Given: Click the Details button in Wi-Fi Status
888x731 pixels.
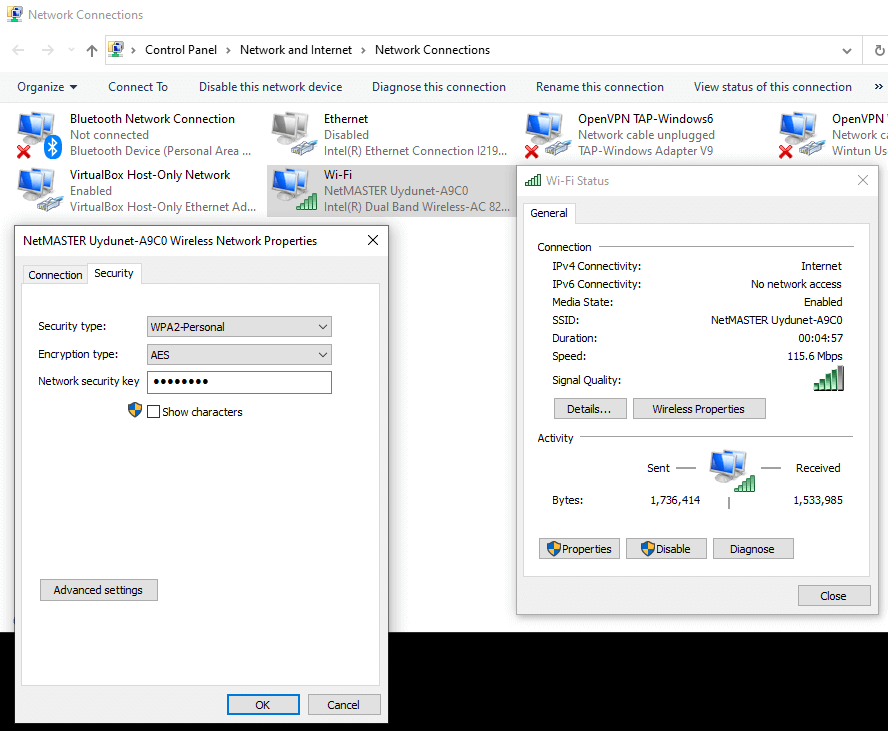Looking at the screenshot, I should click(x=590, y=408).
